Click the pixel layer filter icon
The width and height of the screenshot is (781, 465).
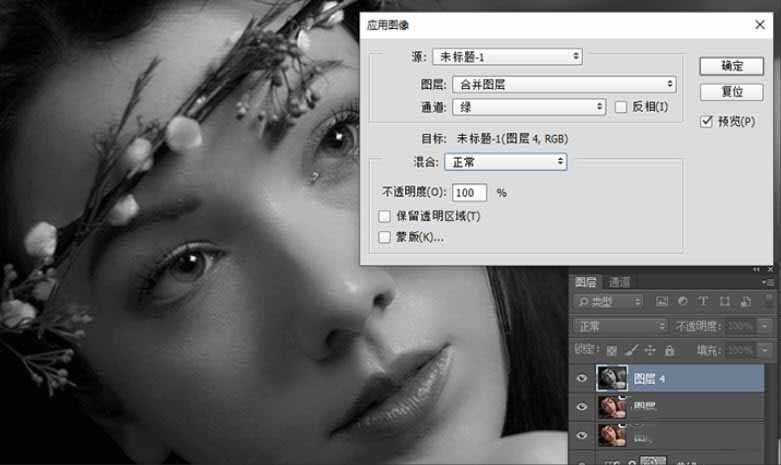coord(661,302)
